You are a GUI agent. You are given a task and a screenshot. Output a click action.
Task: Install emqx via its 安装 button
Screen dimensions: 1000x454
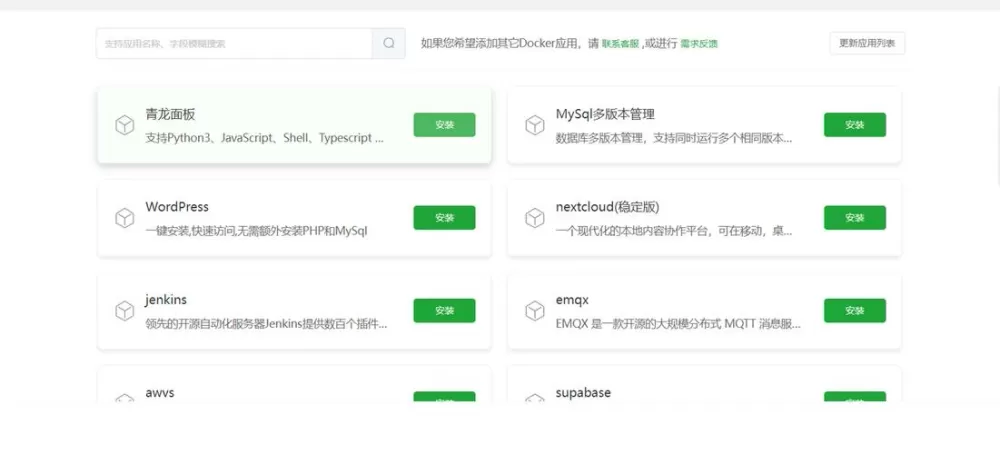coord(855,311)
